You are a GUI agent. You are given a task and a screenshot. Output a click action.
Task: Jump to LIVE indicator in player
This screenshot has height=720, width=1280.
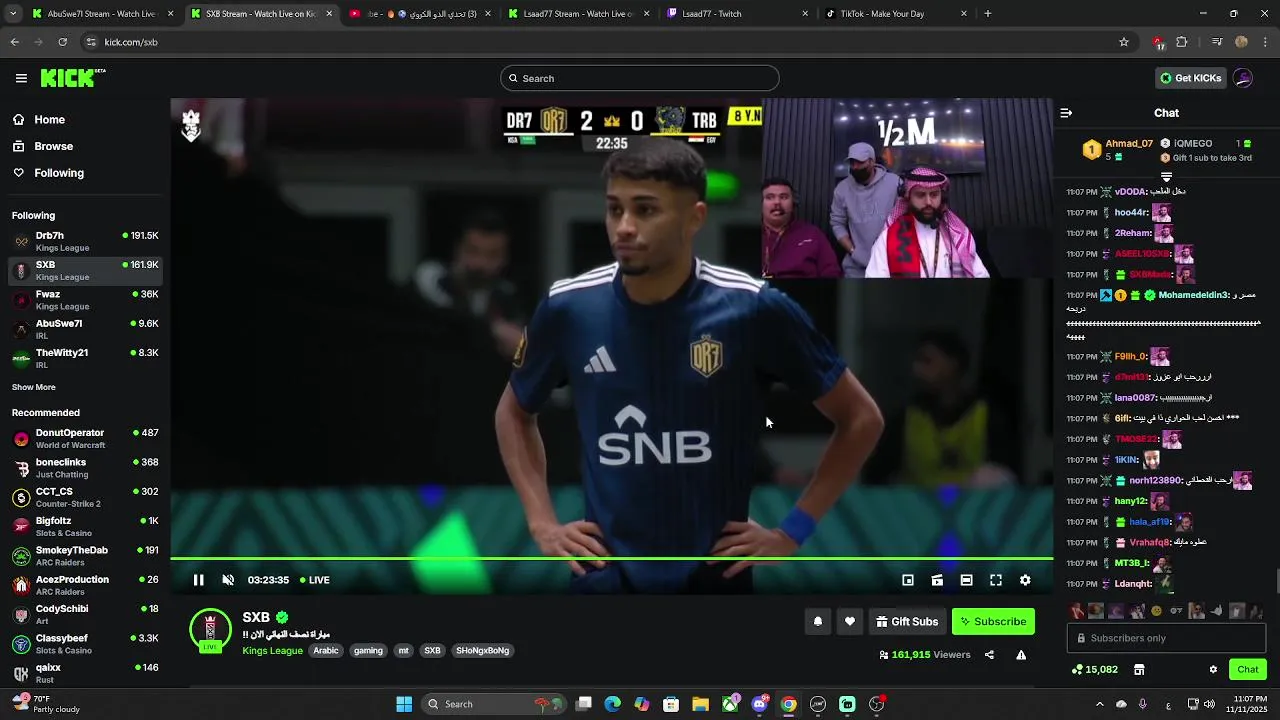pos(315,580)
